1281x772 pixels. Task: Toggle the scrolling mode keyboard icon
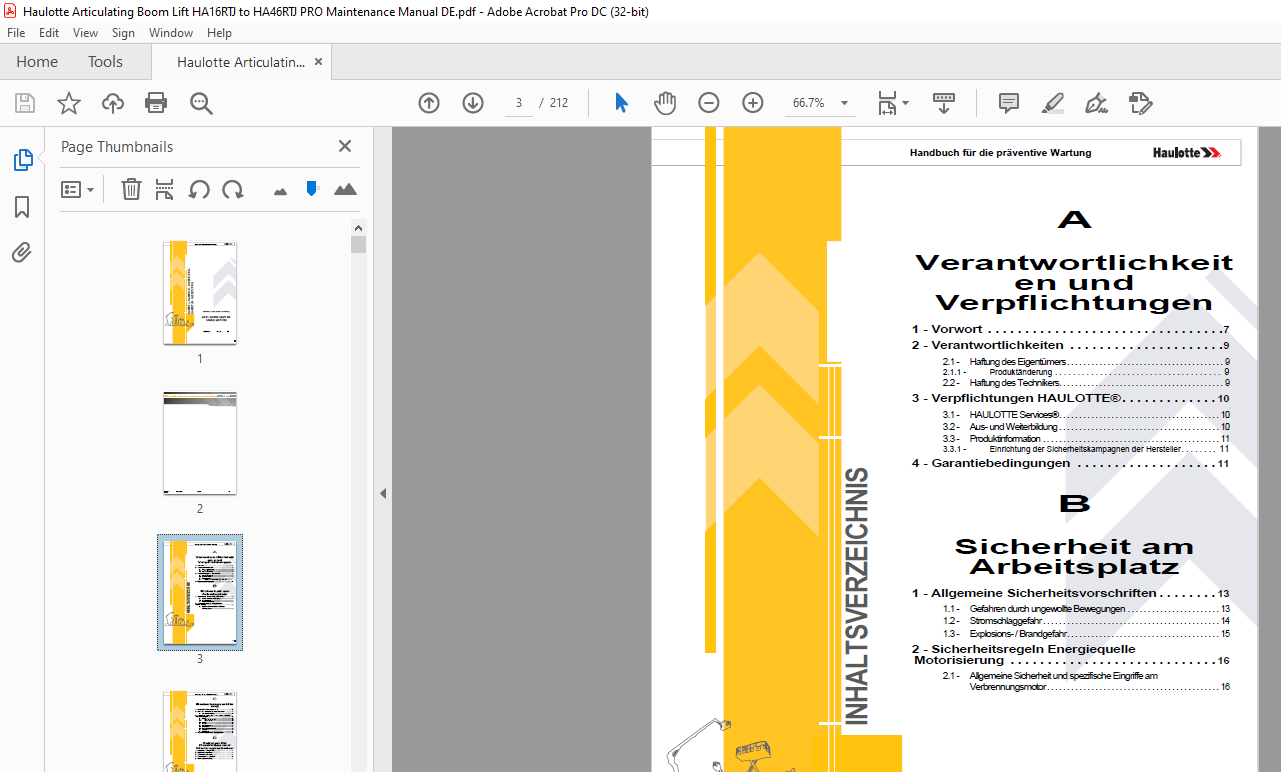click(x=944, y=103)
